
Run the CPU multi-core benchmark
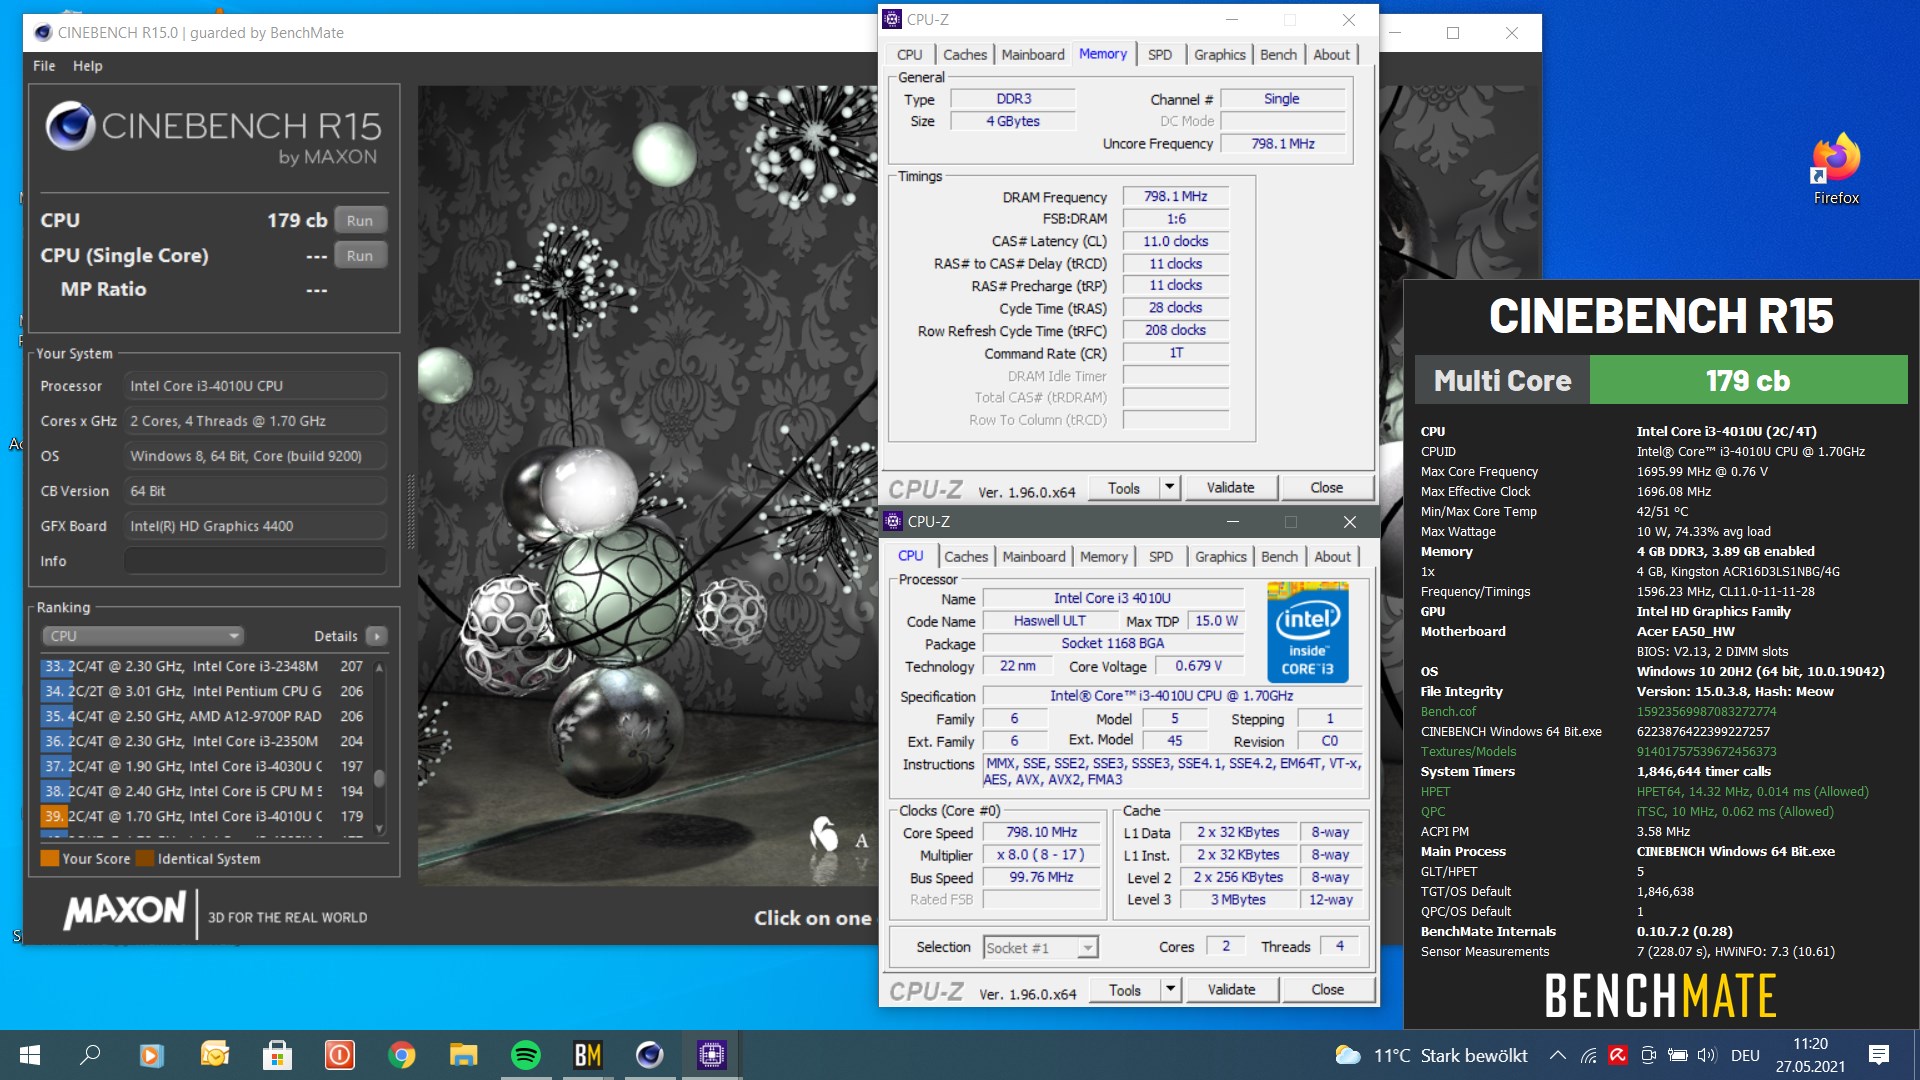pos(360,221)
